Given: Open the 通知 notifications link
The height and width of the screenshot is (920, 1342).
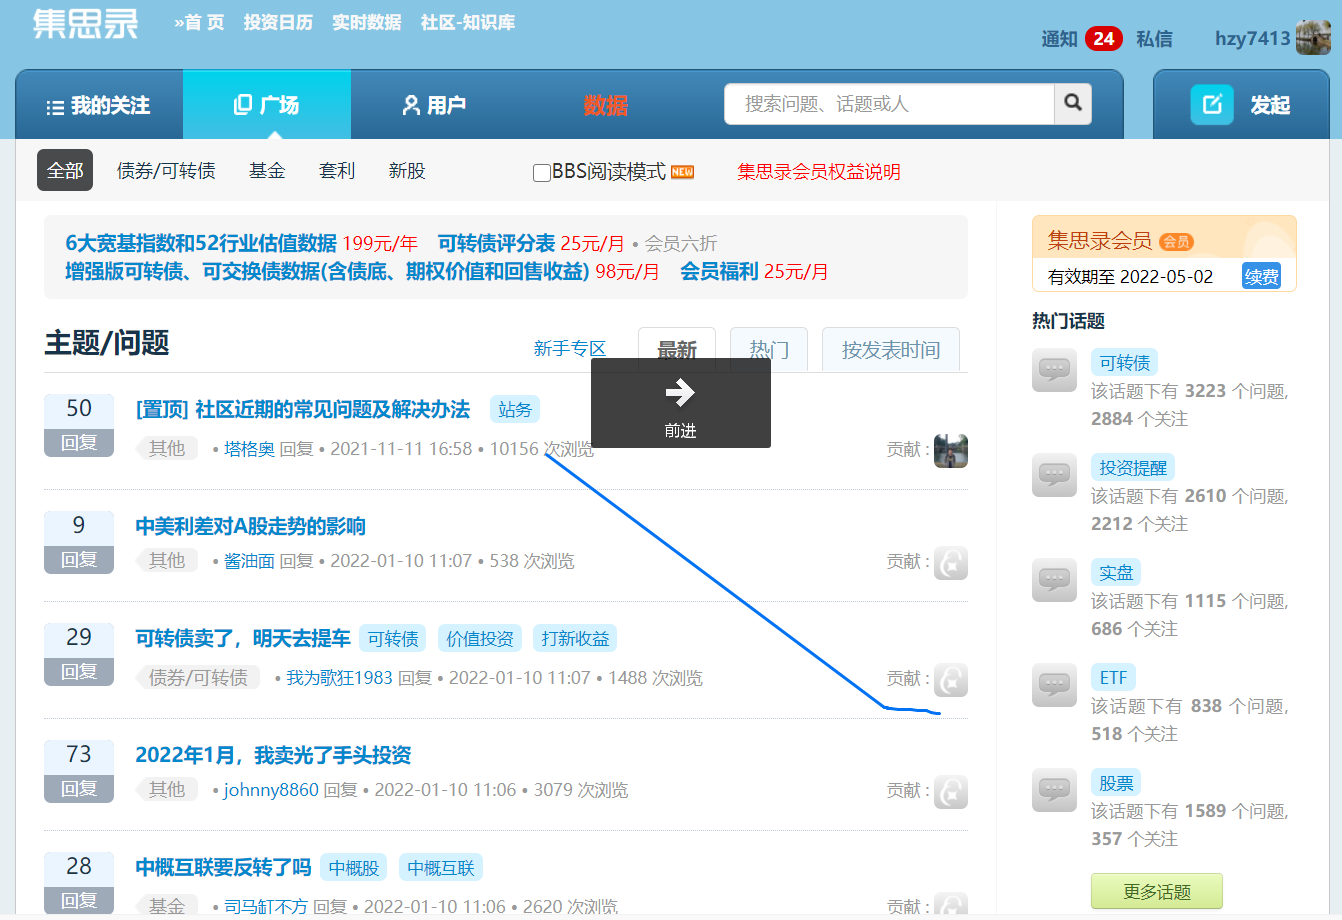Looking at the screenshot, I should point(1059,39).
